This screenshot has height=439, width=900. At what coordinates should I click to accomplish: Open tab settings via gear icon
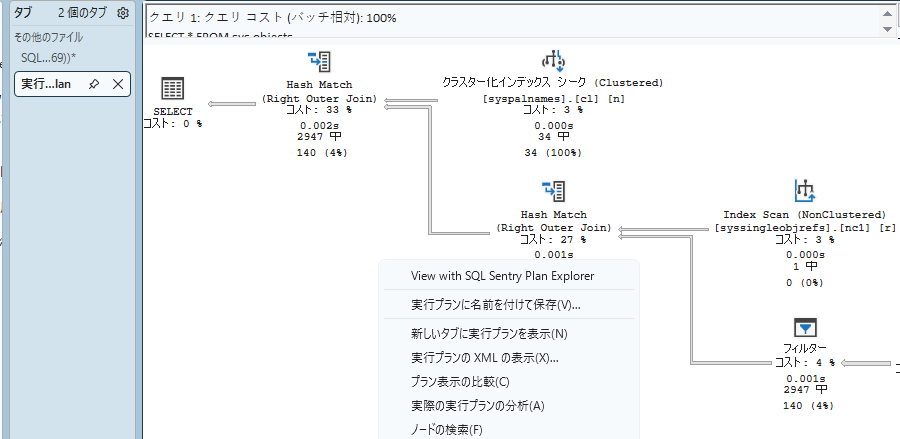123,13
